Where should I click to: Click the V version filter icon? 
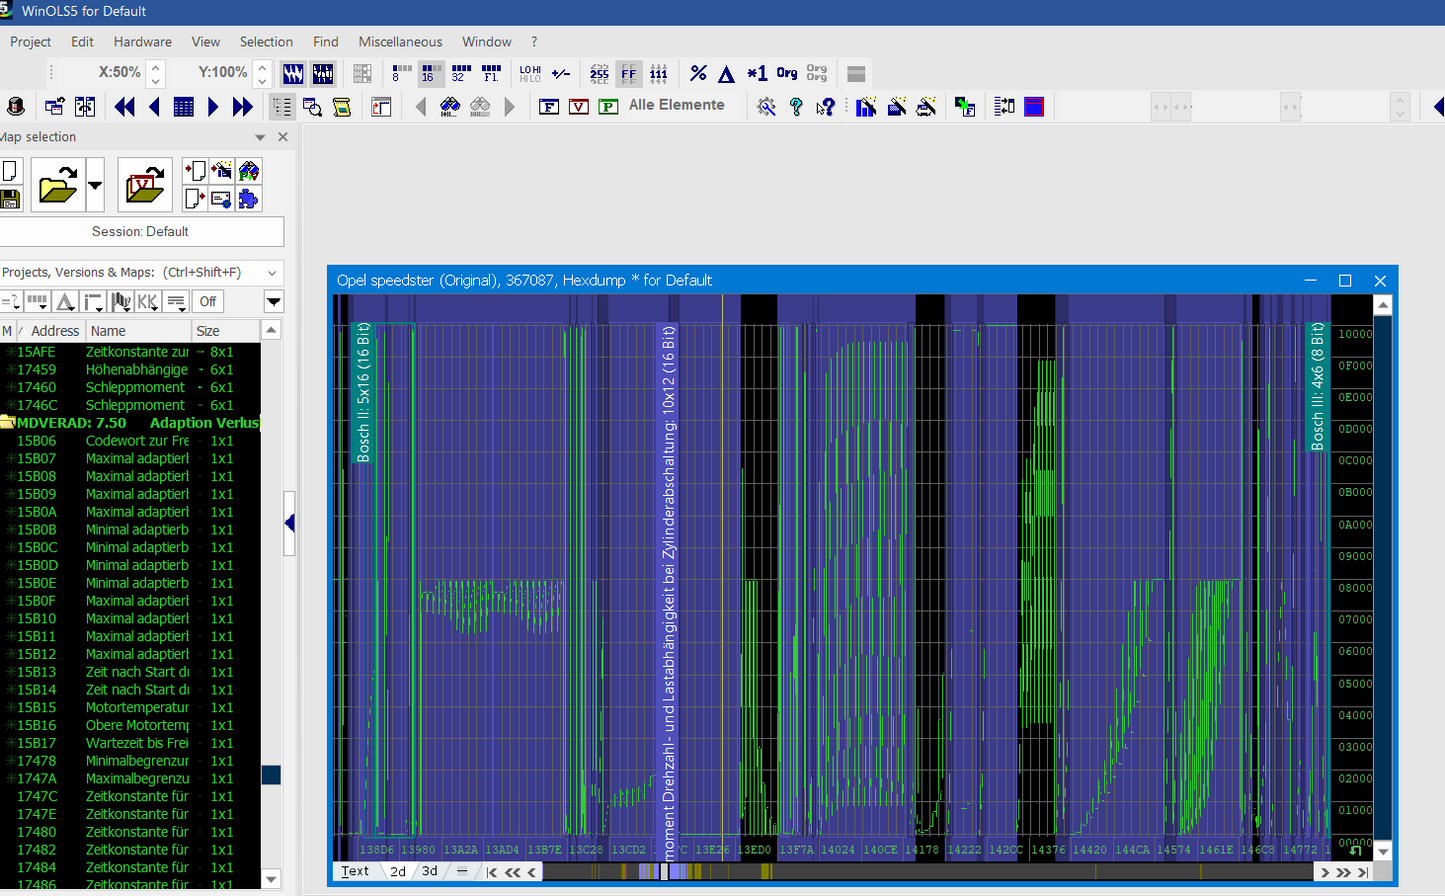coord(579,106)
